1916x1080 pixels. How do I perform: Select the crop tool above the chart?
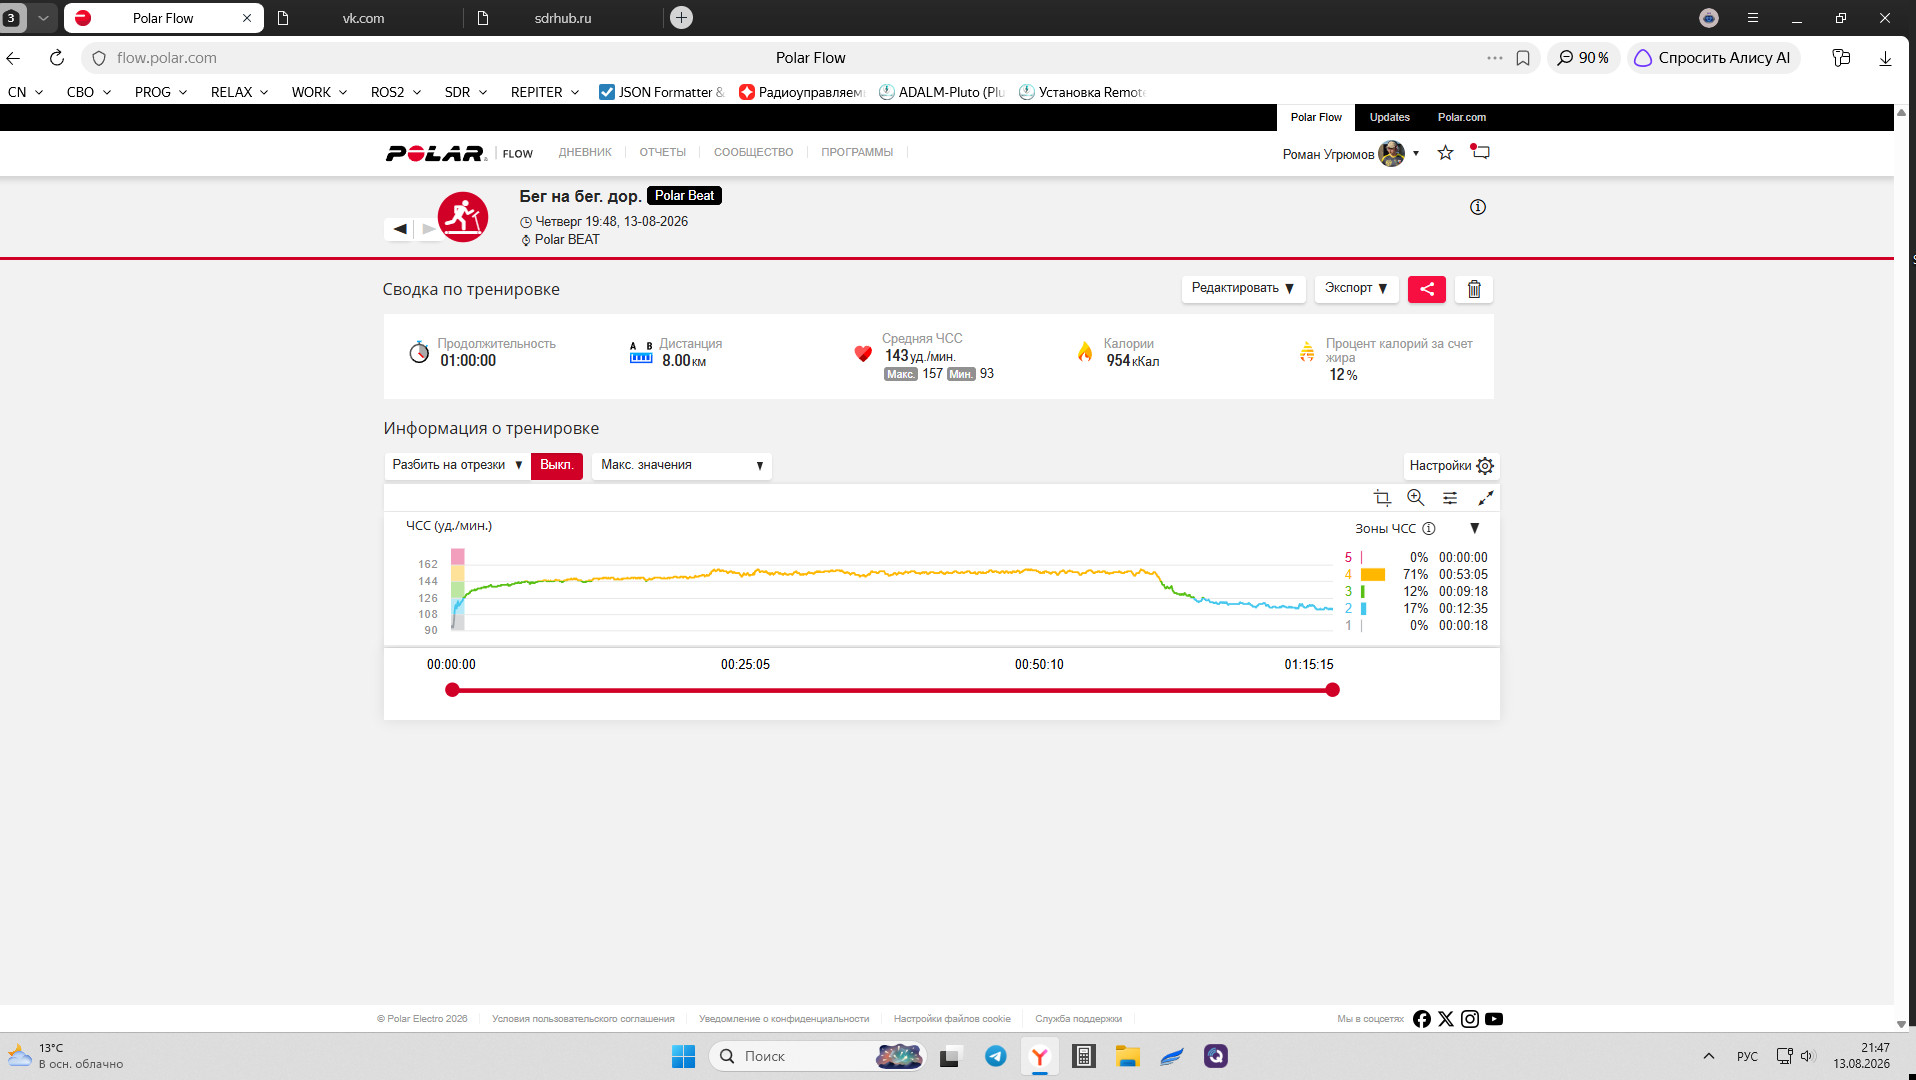(x=1382, y=498)
